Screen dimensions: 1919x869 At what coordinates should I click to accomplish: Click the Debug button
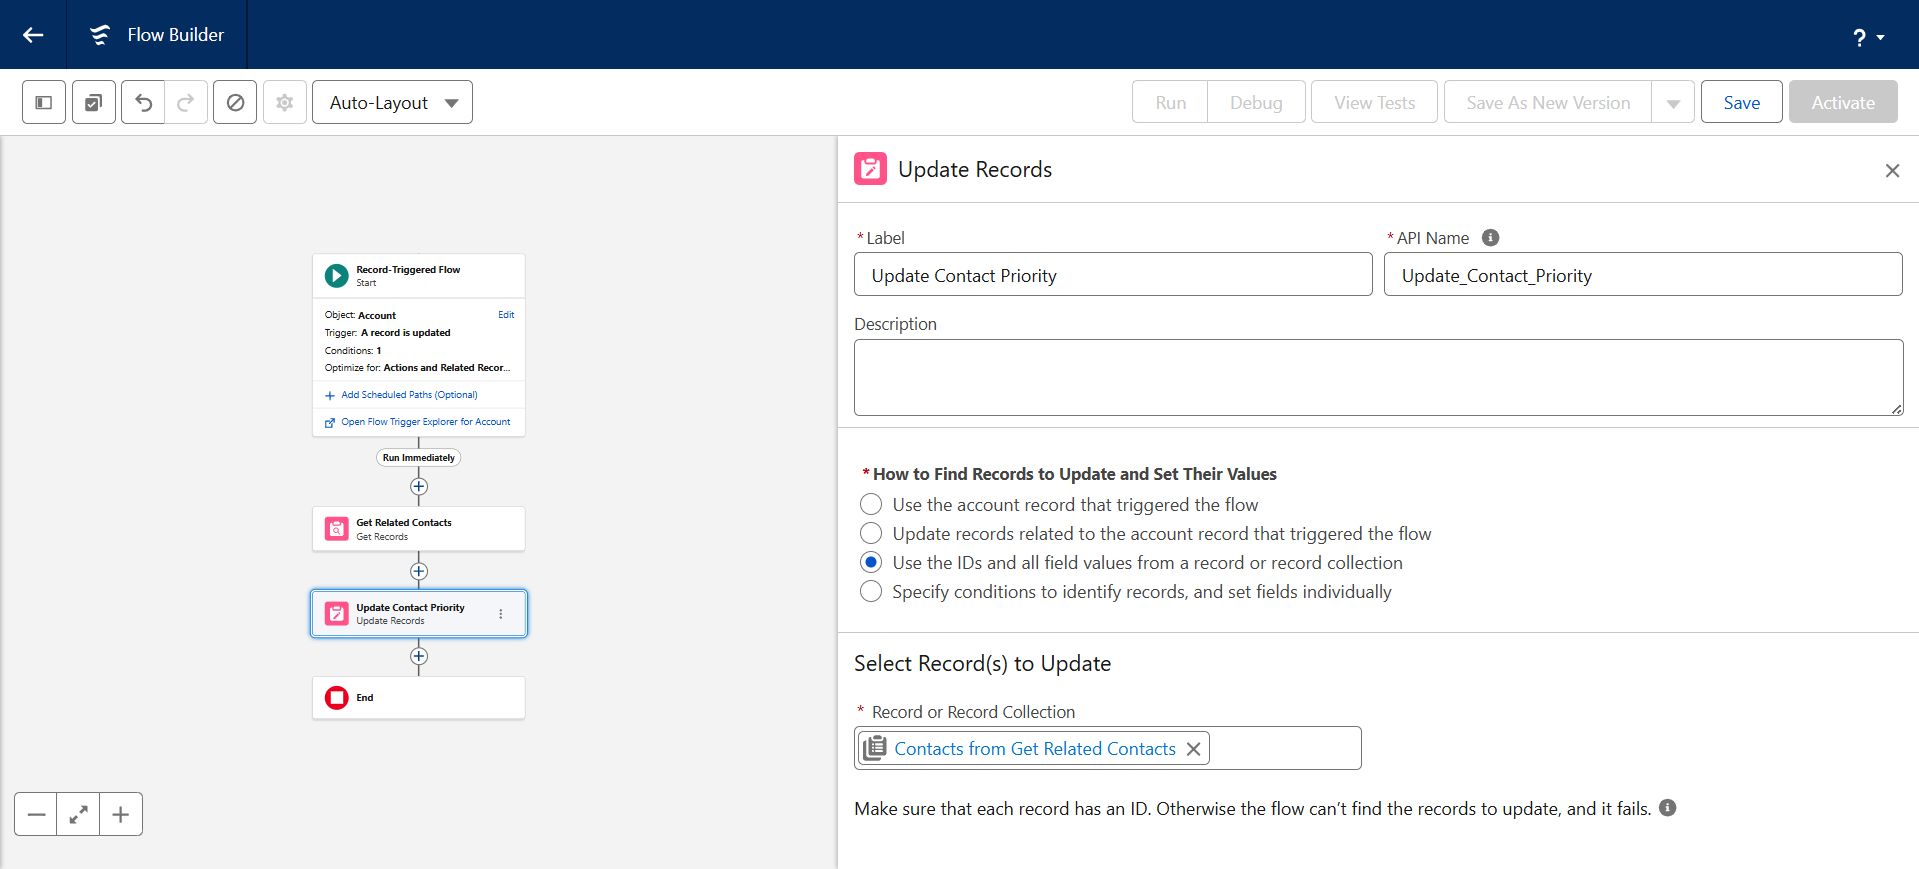coord(1256,102)
